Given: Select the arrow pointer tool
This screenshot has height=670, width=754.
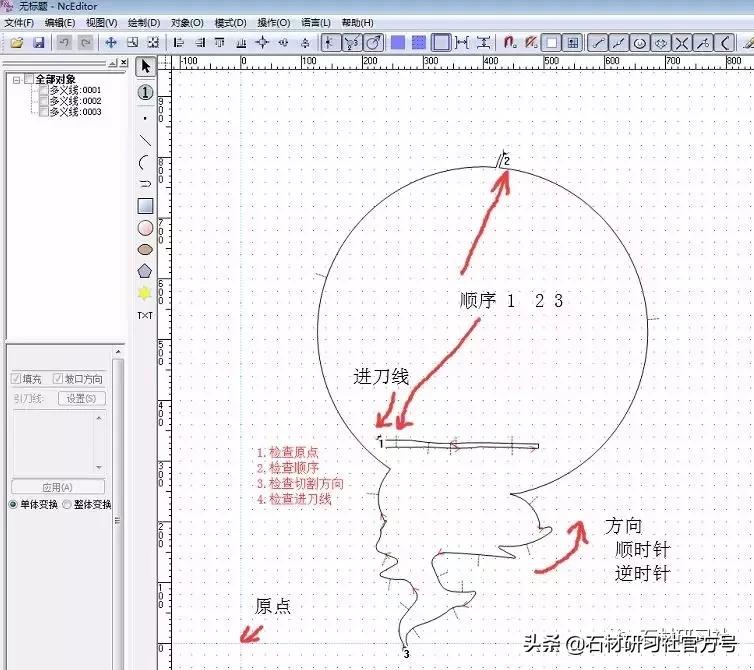Looking at the screenshot, I should [145, 67].
